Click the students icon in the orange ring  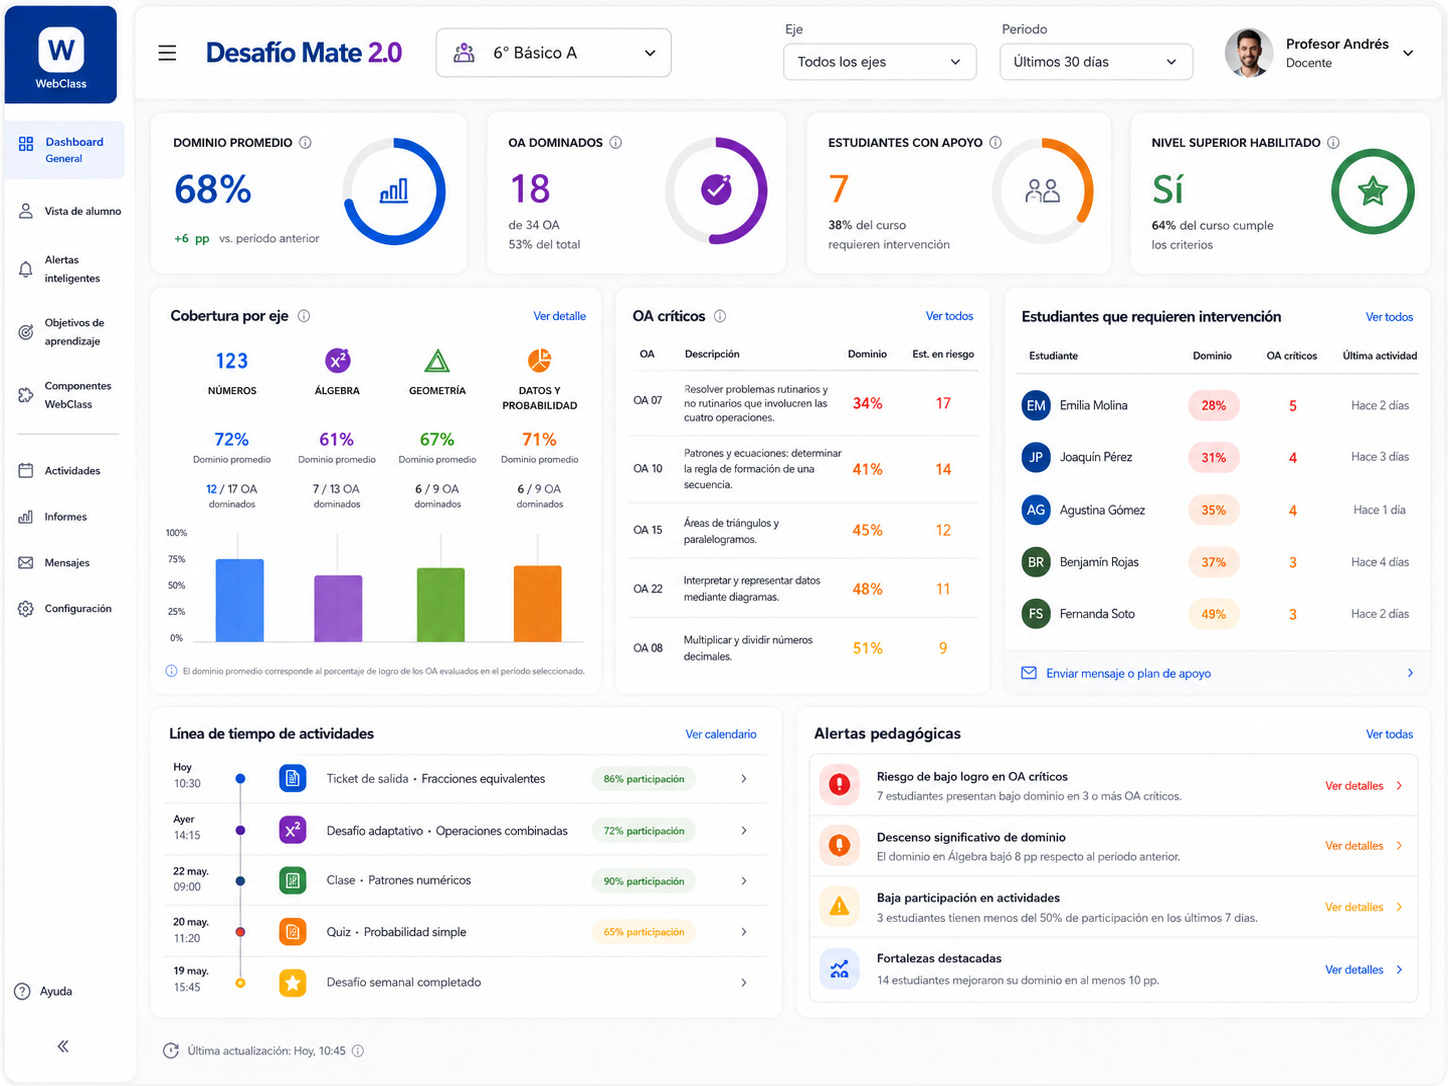(1042, 191)
